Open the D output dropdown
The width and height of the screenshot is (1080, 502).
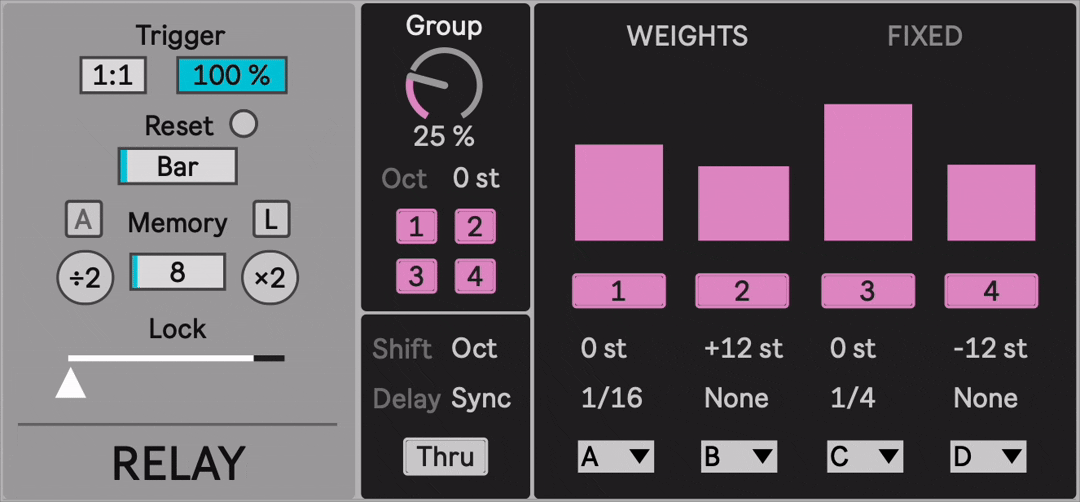[x=987, y=457]
